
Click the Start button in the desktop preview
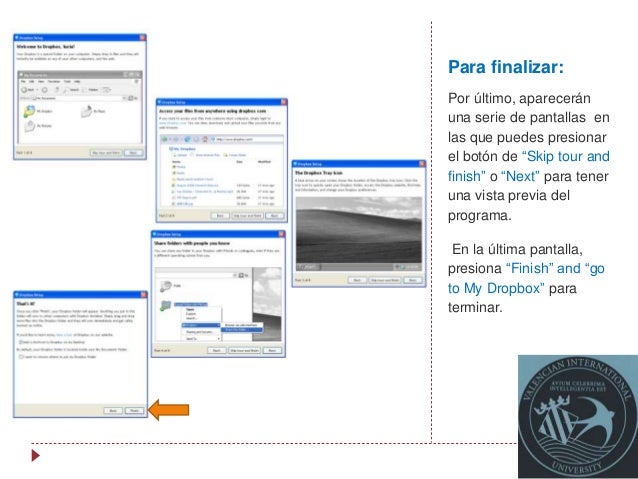309,267
